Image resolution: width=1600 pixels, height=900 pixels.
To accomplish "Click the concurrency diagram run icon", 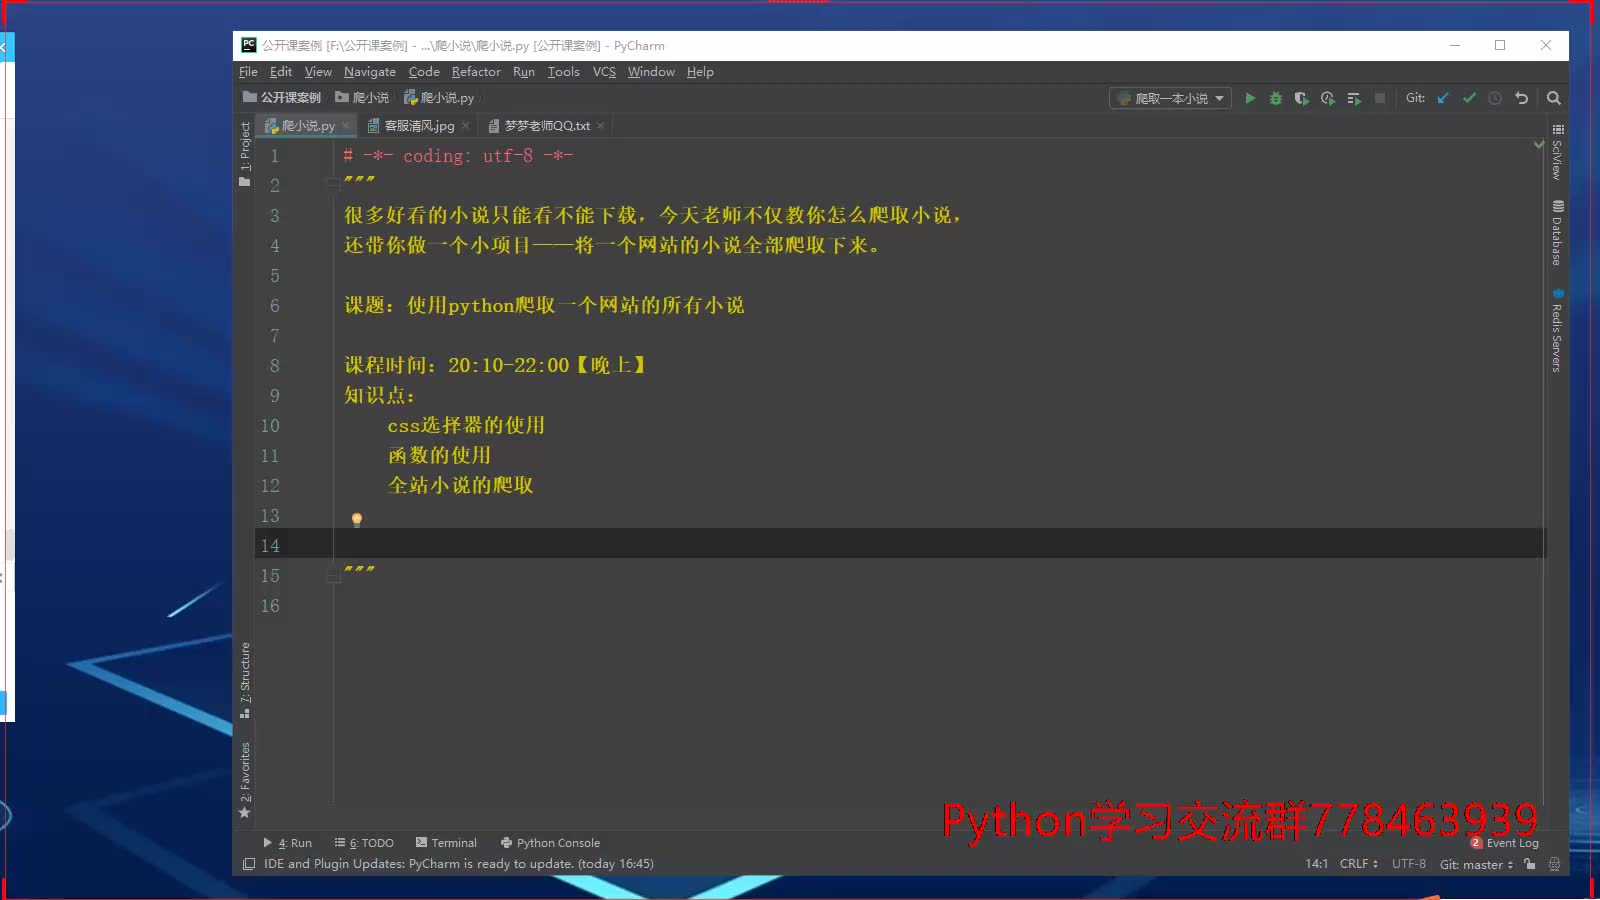I will pos(1354,98).
